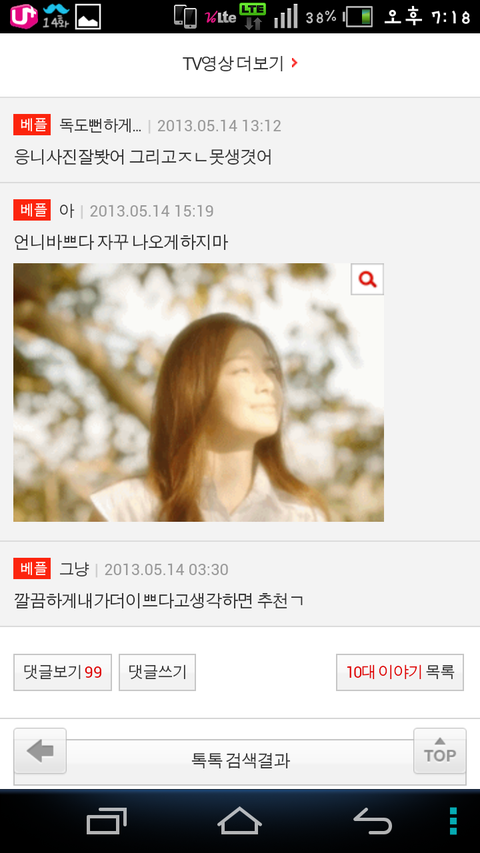Tap the Android back key

pos(373,821)
